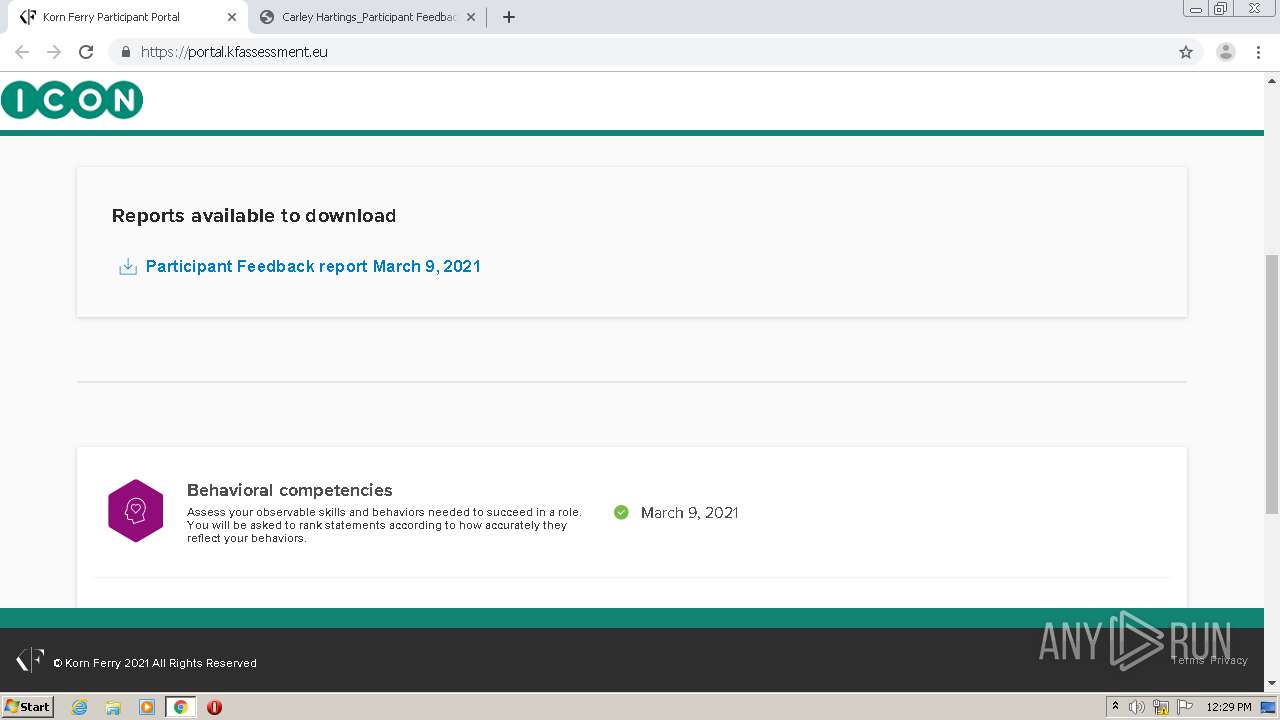Click the Privacy link in the footer

click(x=1229, y=660)
